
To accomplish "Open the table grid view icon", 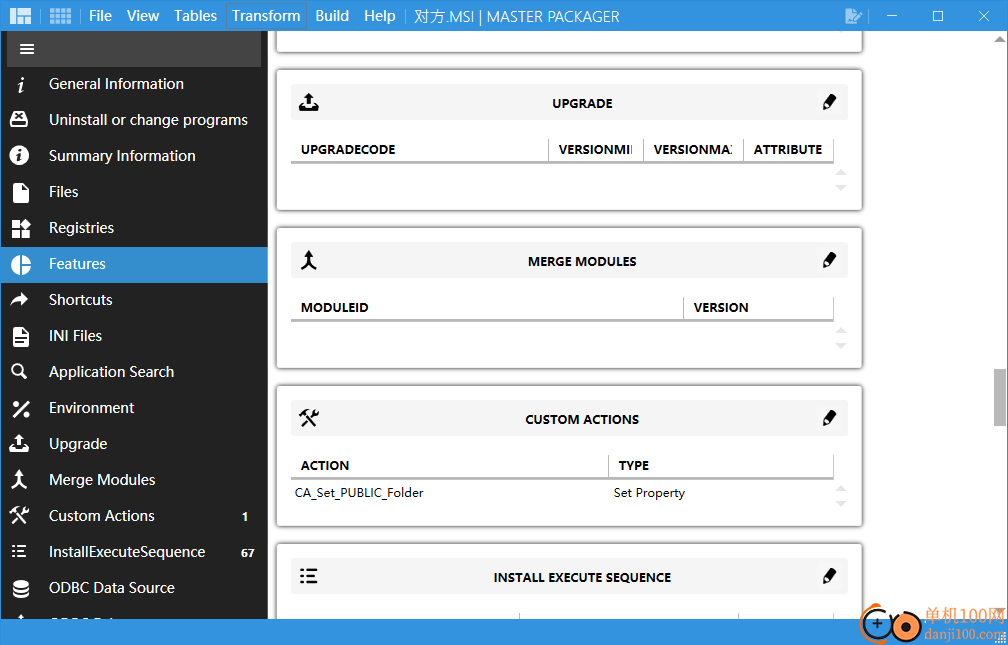I will pos(60,16).
